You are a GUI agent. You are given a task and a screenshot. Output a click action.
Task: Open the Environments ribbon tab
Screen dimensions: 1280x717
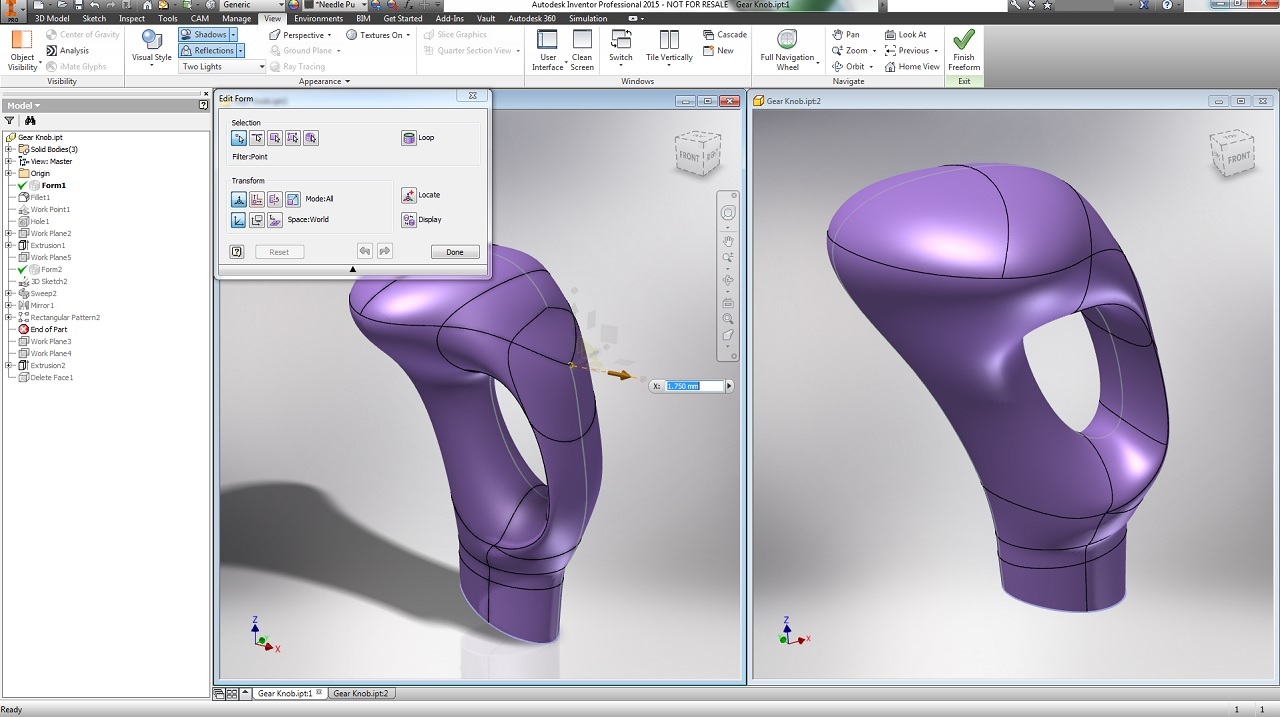[x=318, y=18]
